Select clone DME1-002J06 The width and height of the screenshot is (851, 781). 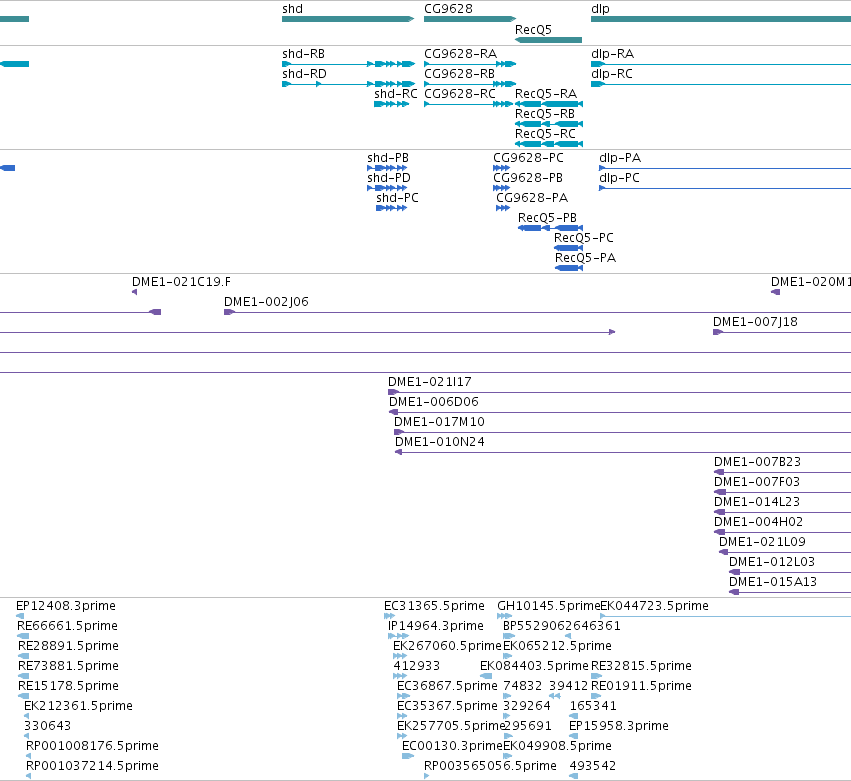[x=537, y=312]
